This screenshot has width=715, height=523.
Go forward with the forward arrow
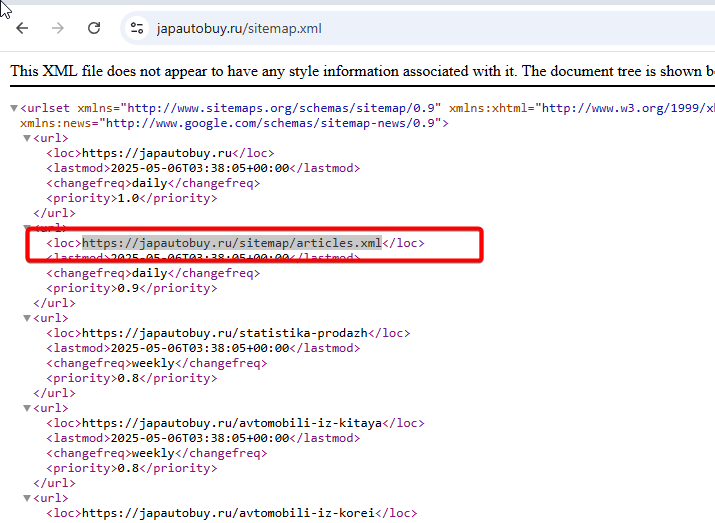point(57,28)
